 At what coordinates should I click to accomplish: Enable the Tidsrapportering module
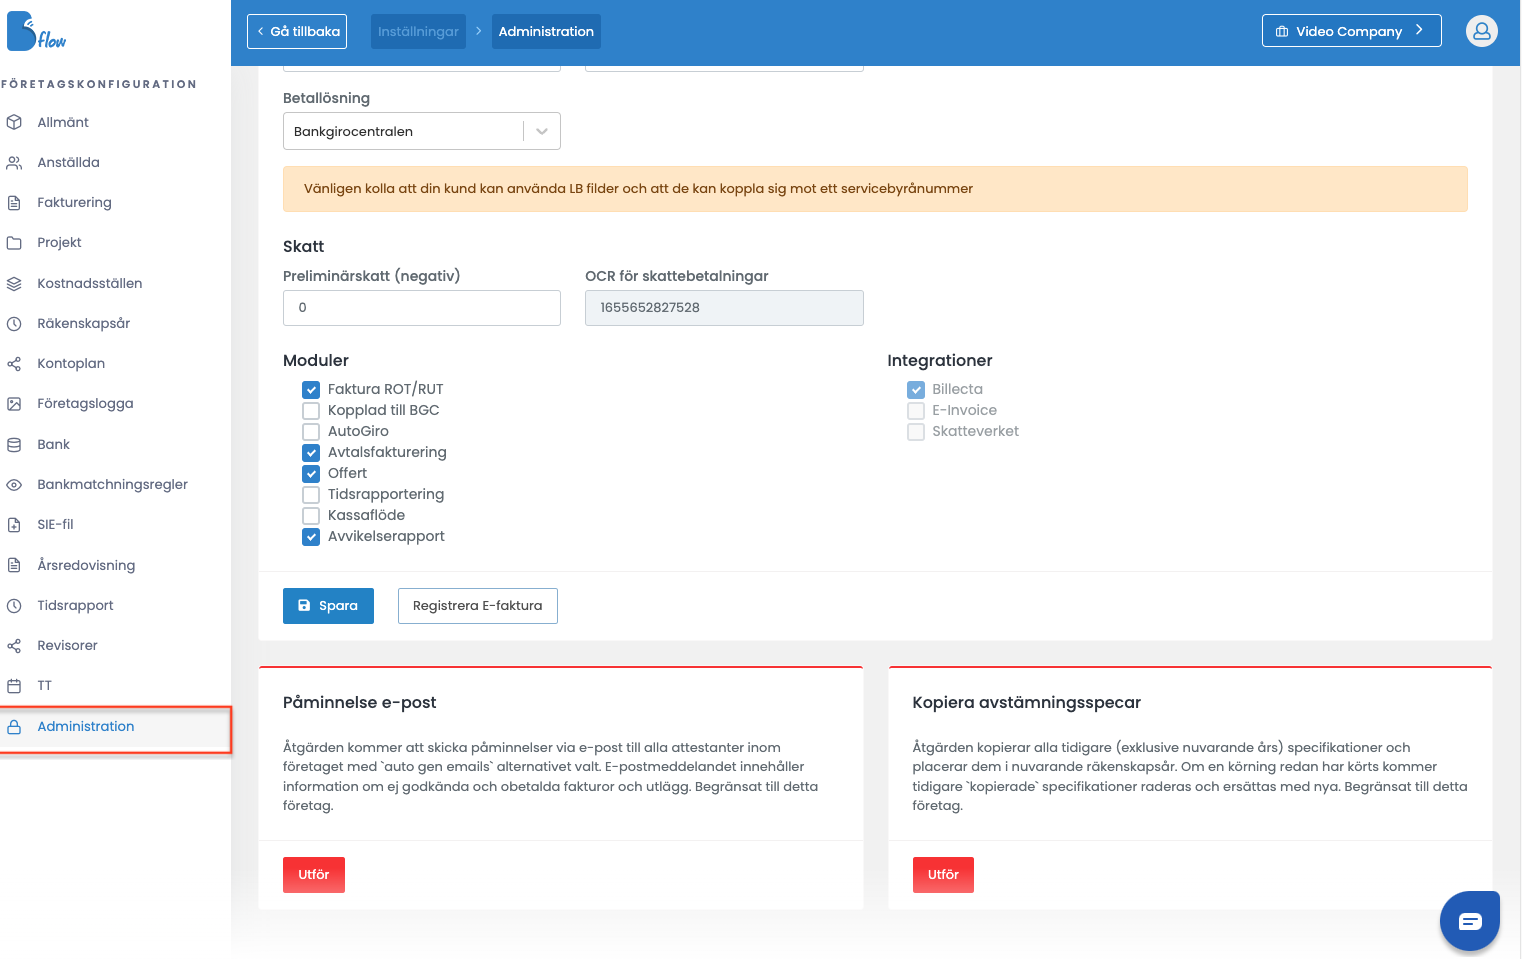[x=311, y=495]
